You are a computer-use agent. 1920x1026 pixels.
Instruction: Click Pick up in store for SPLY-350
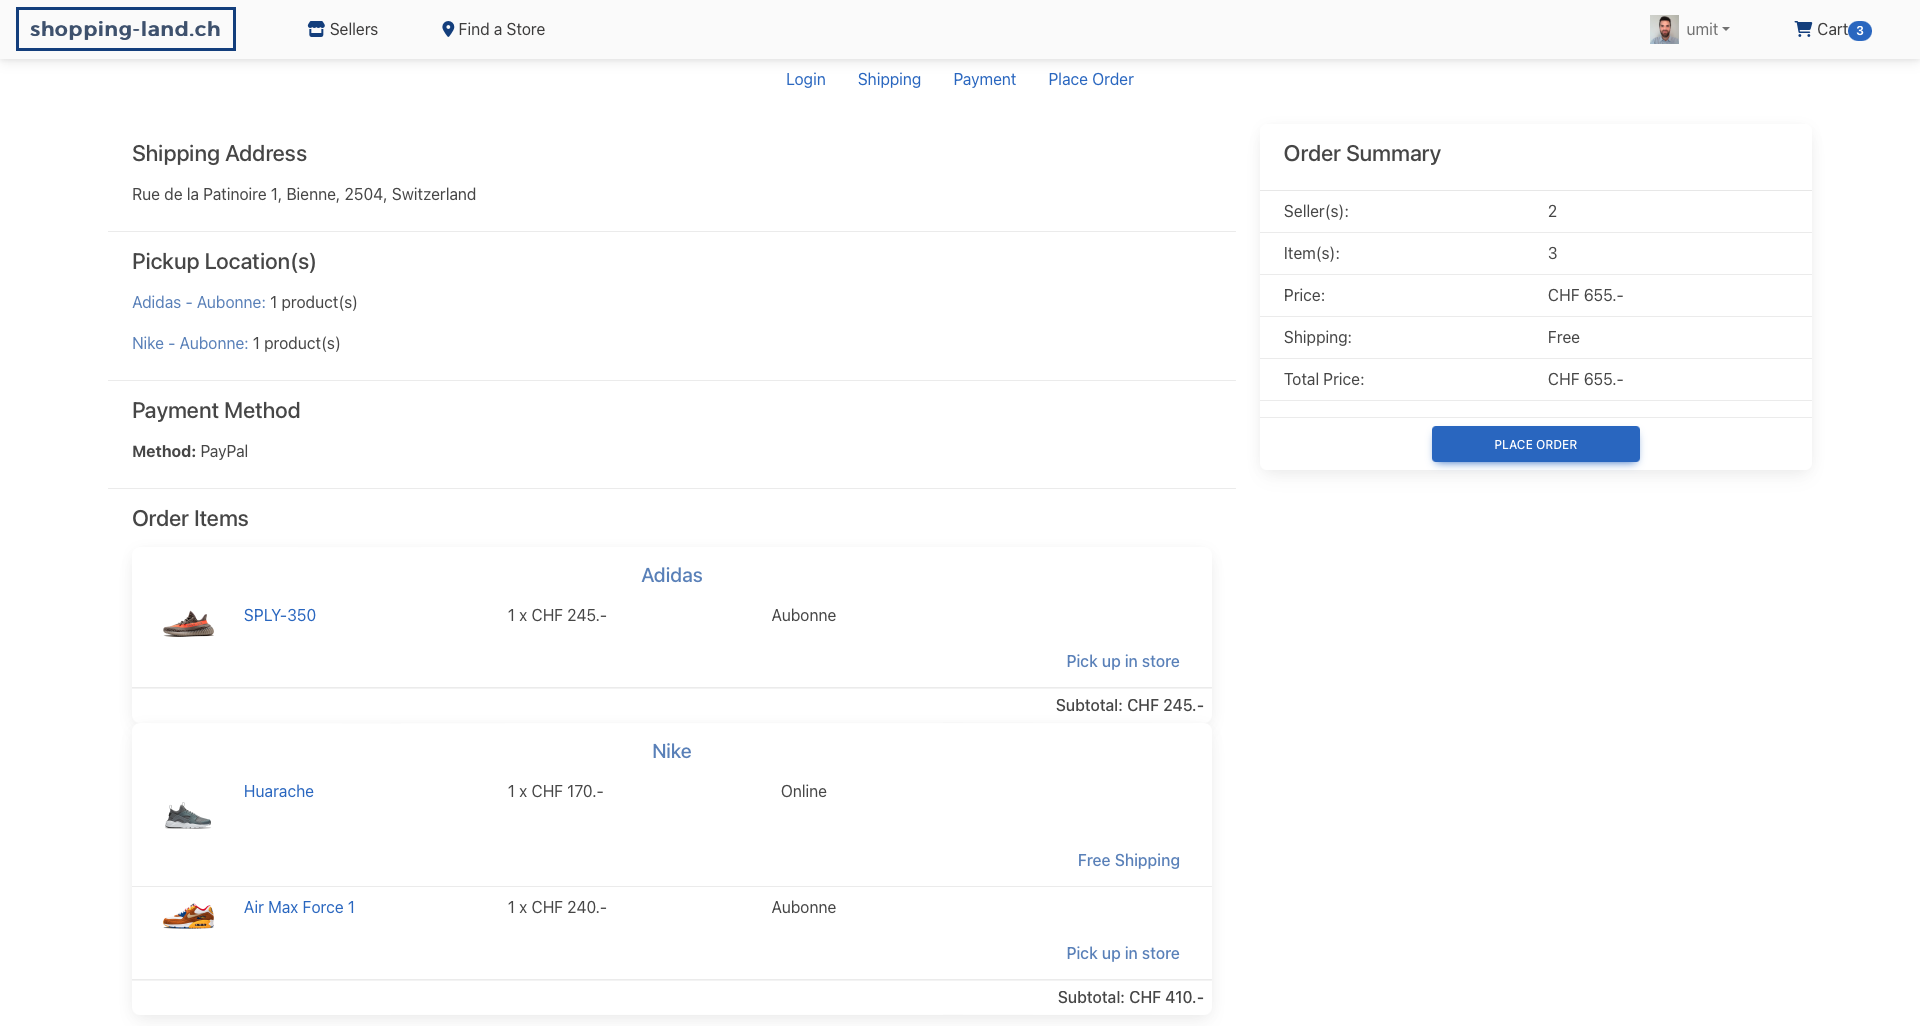(x=1122, y=661)
